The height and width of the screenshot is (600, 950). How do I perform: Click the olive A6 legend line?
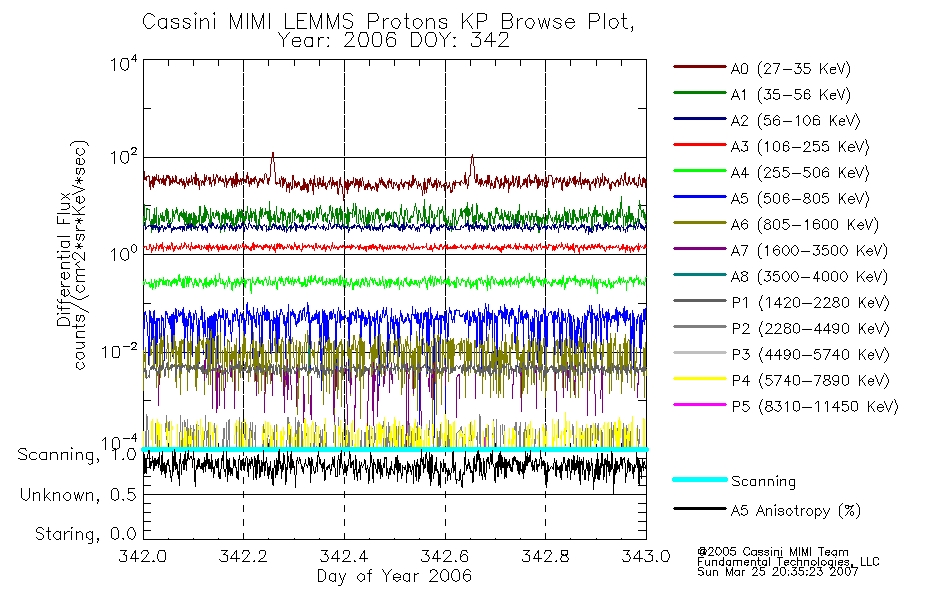pyautogui.click(x=700, y=223)
